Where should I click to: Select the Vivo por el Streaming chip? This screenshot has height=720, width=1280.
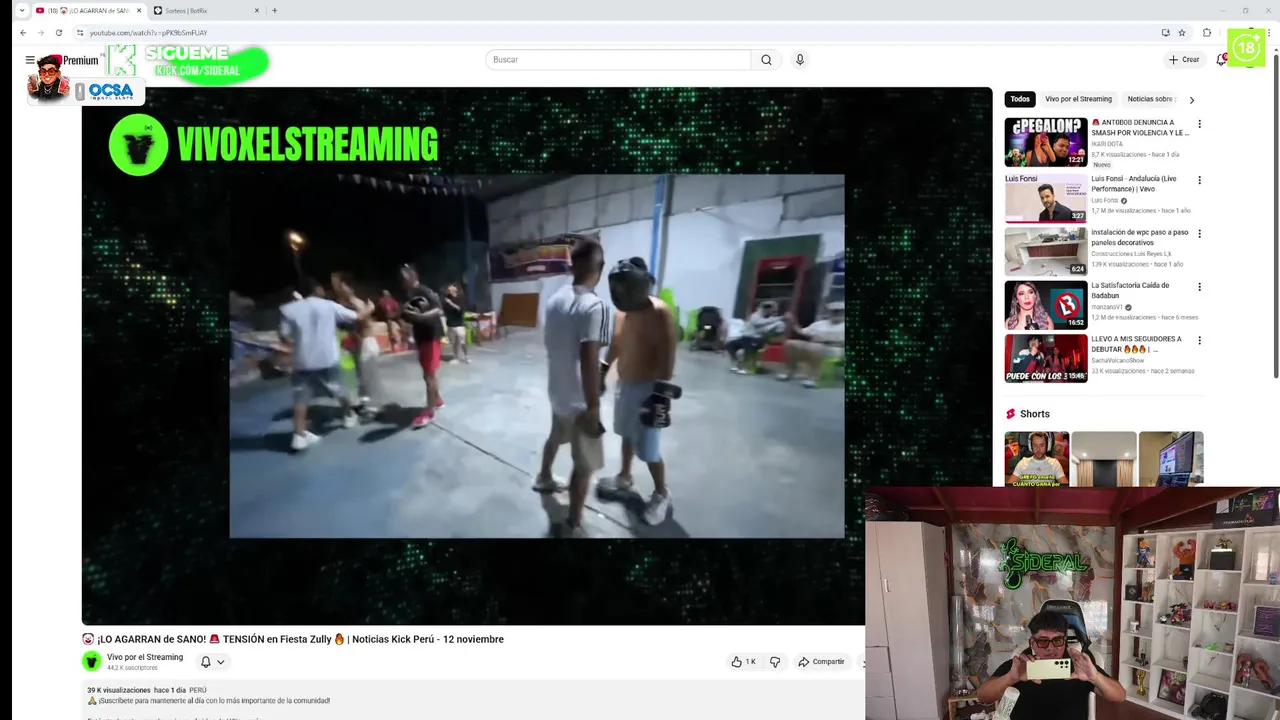1078,99
